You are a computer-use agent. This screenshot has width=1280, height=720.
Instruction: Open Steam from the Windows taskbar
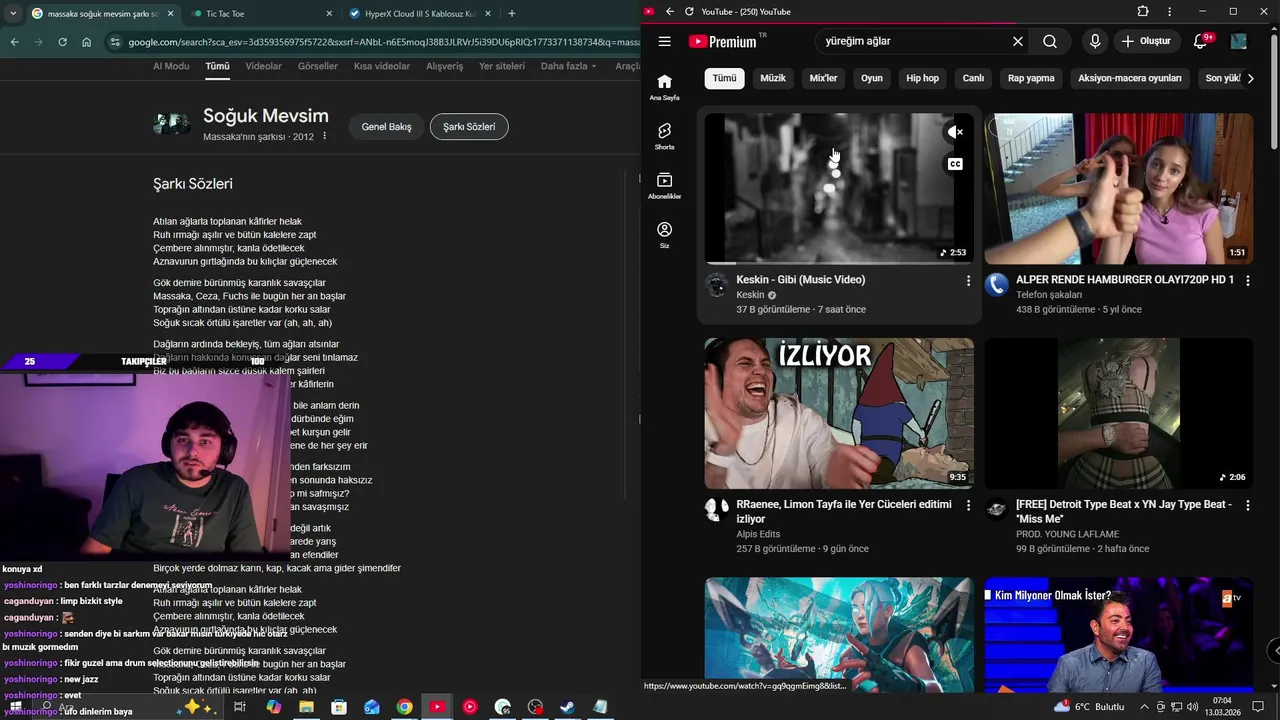567,707
